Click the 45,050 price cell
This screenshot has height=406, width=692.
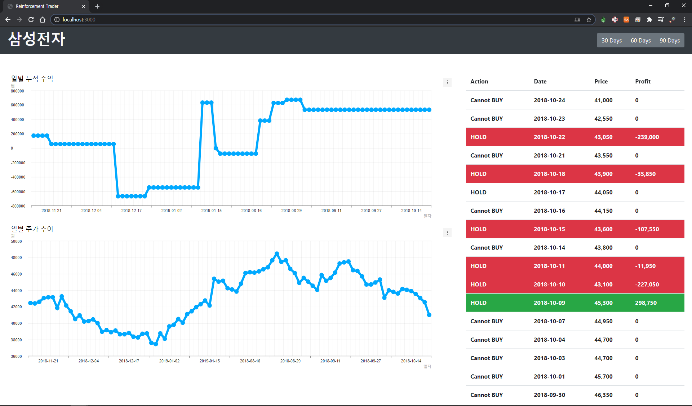pyautogui.click(x=603, y=137)
